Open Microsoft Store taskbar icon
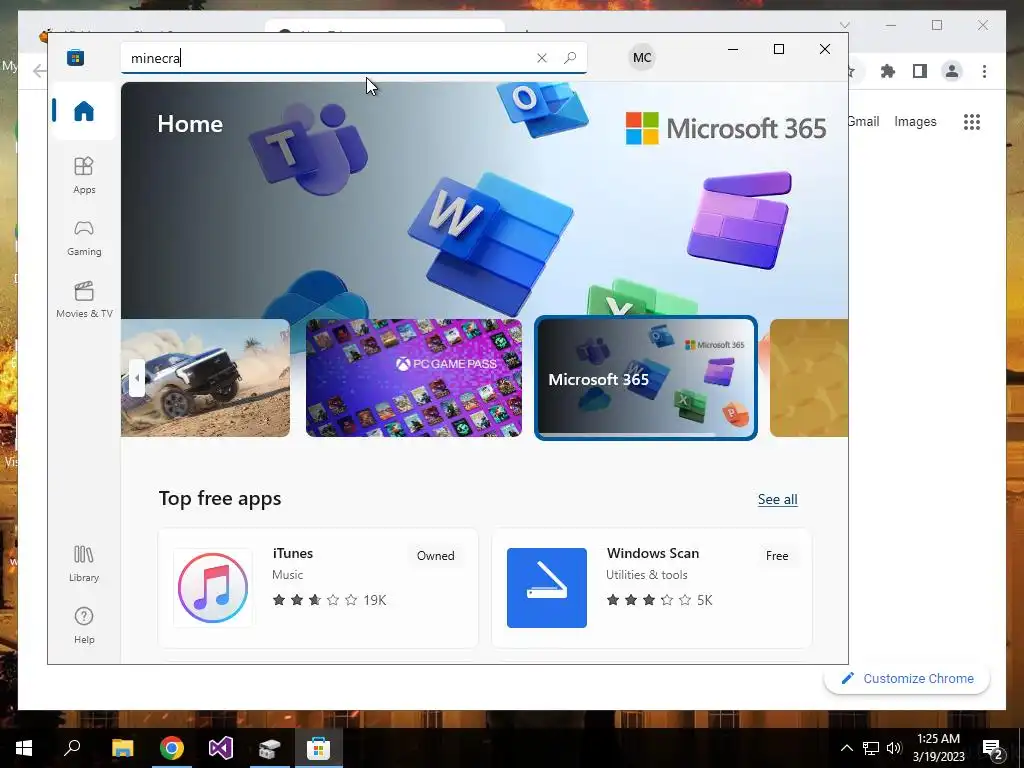The height and width of the screenshot is (768, 1024). pos(319,748)
